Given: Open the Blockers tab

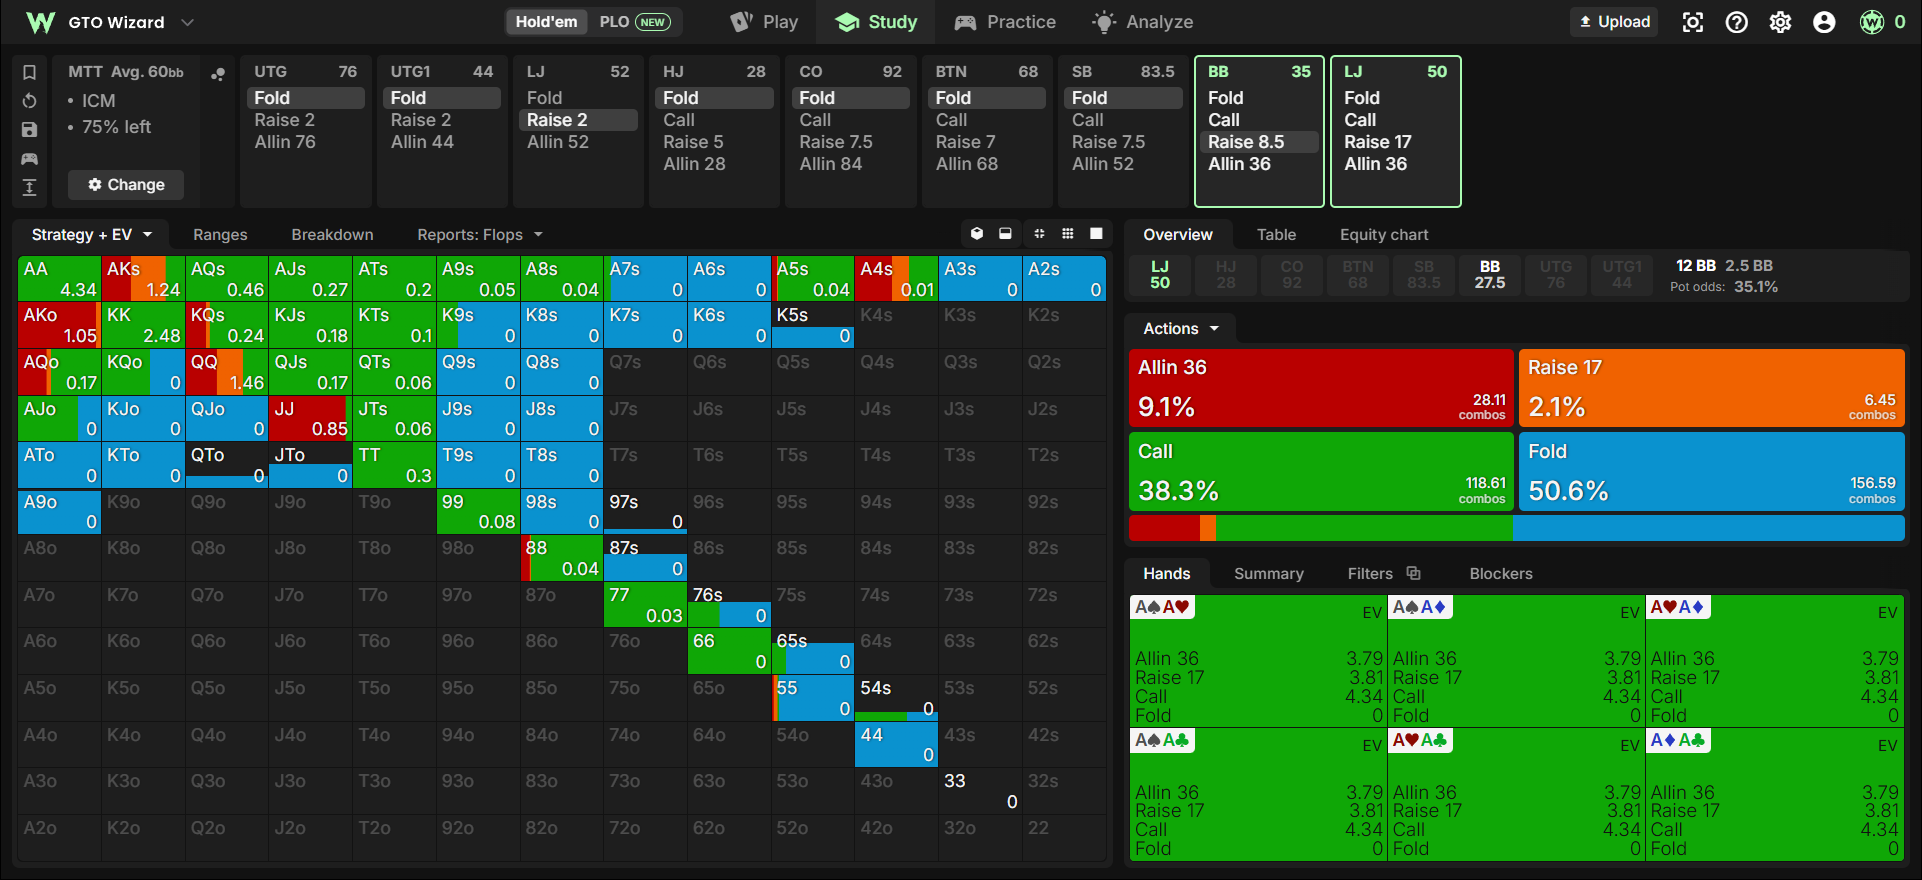Looking at the screenshot, I should [1501, 574].
